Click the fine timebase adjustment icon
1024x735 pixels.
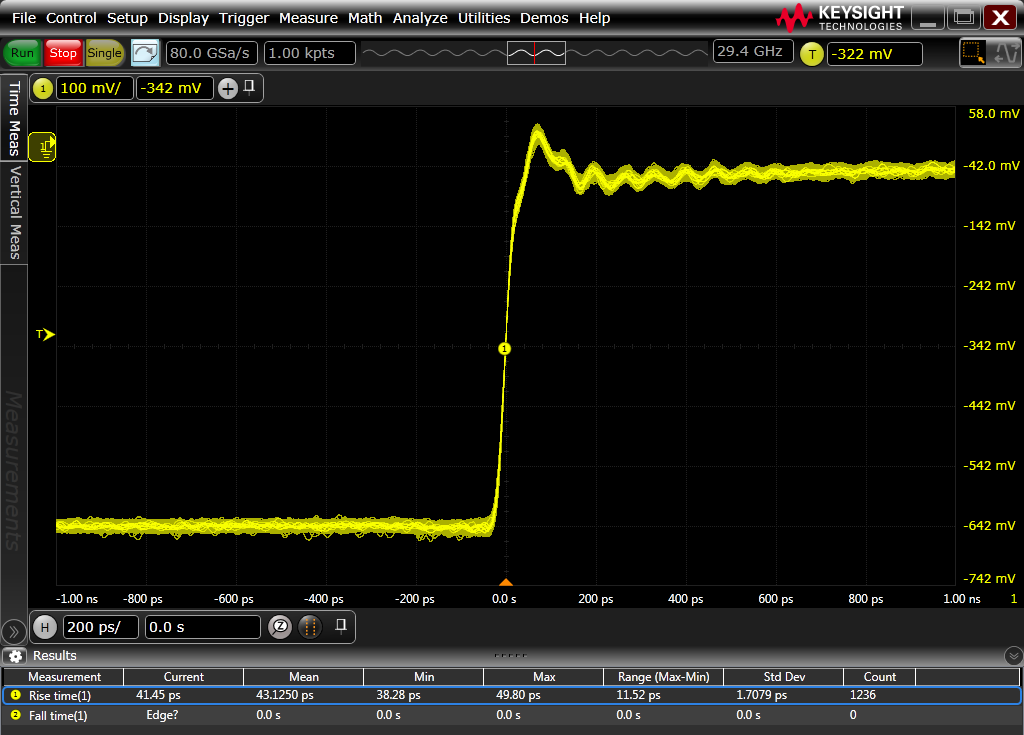point(310,627)
